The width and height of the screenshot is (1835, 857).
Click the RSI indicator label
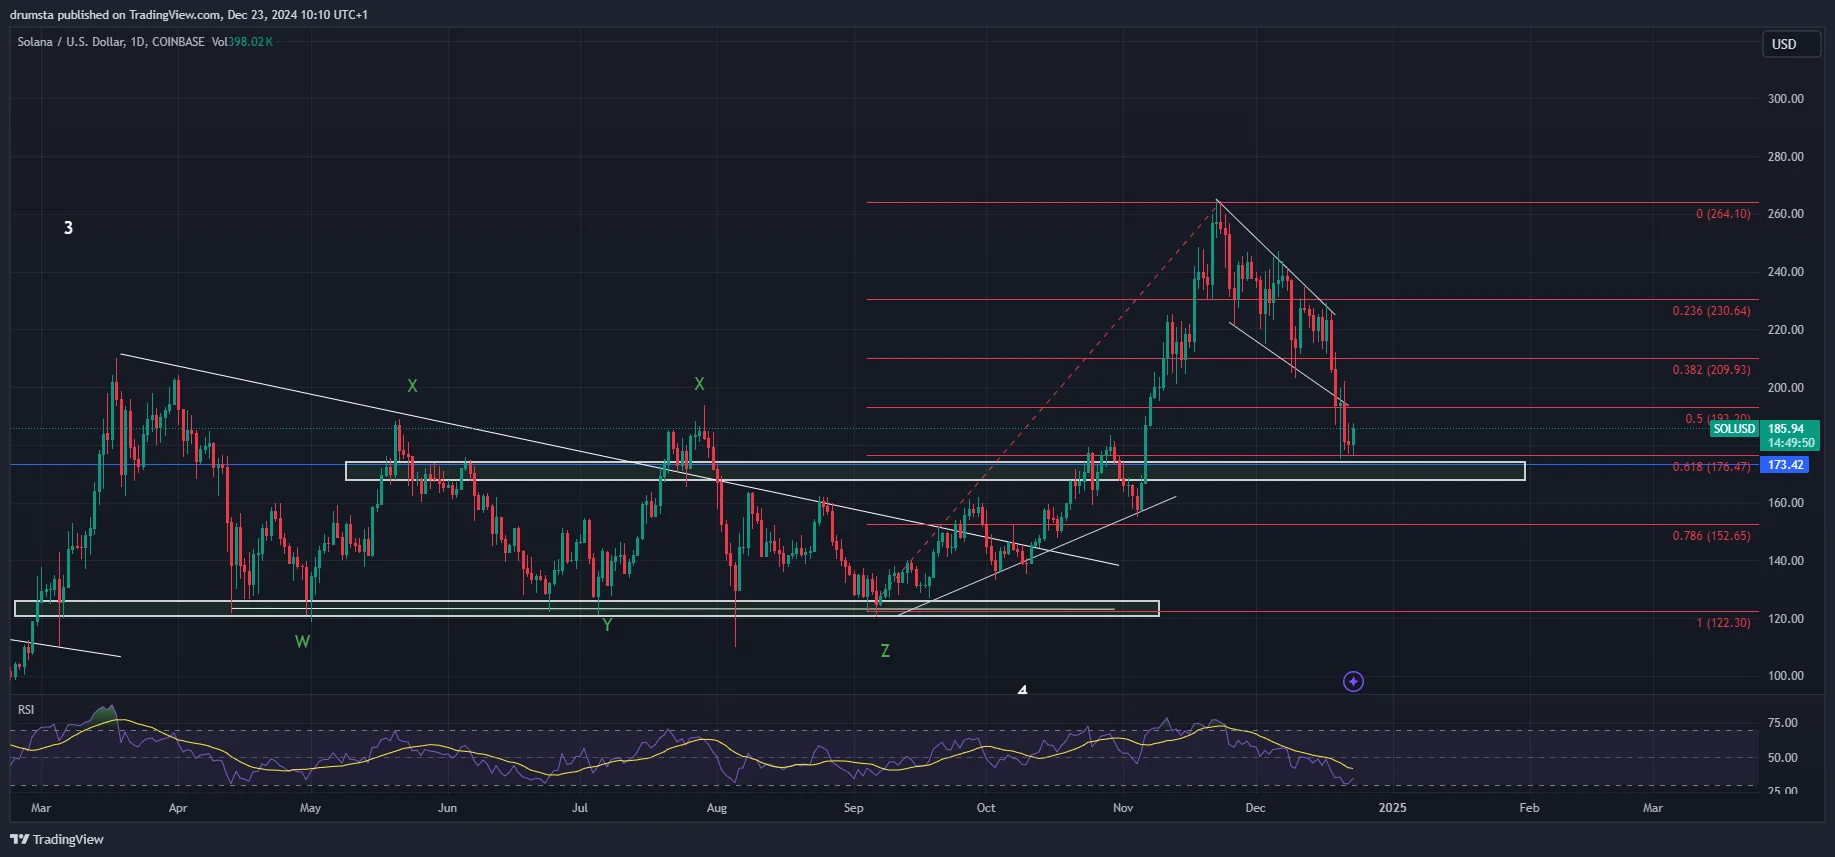[x=26, y=710]
